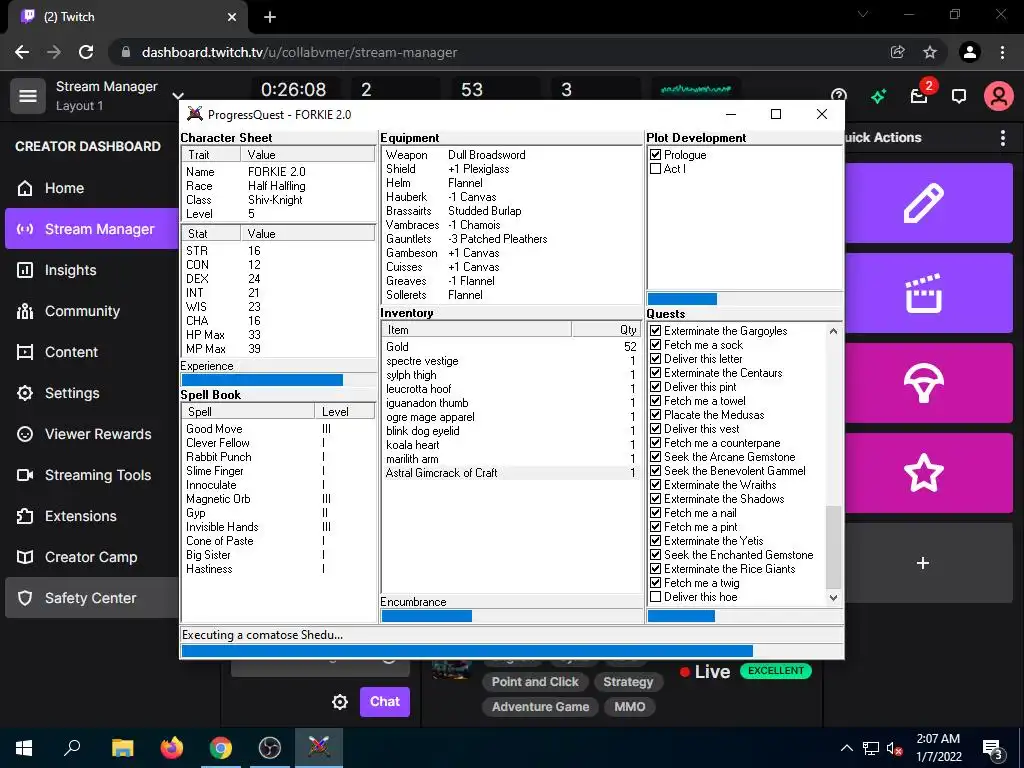Click the Strategy tag

(x=628, y=682)
